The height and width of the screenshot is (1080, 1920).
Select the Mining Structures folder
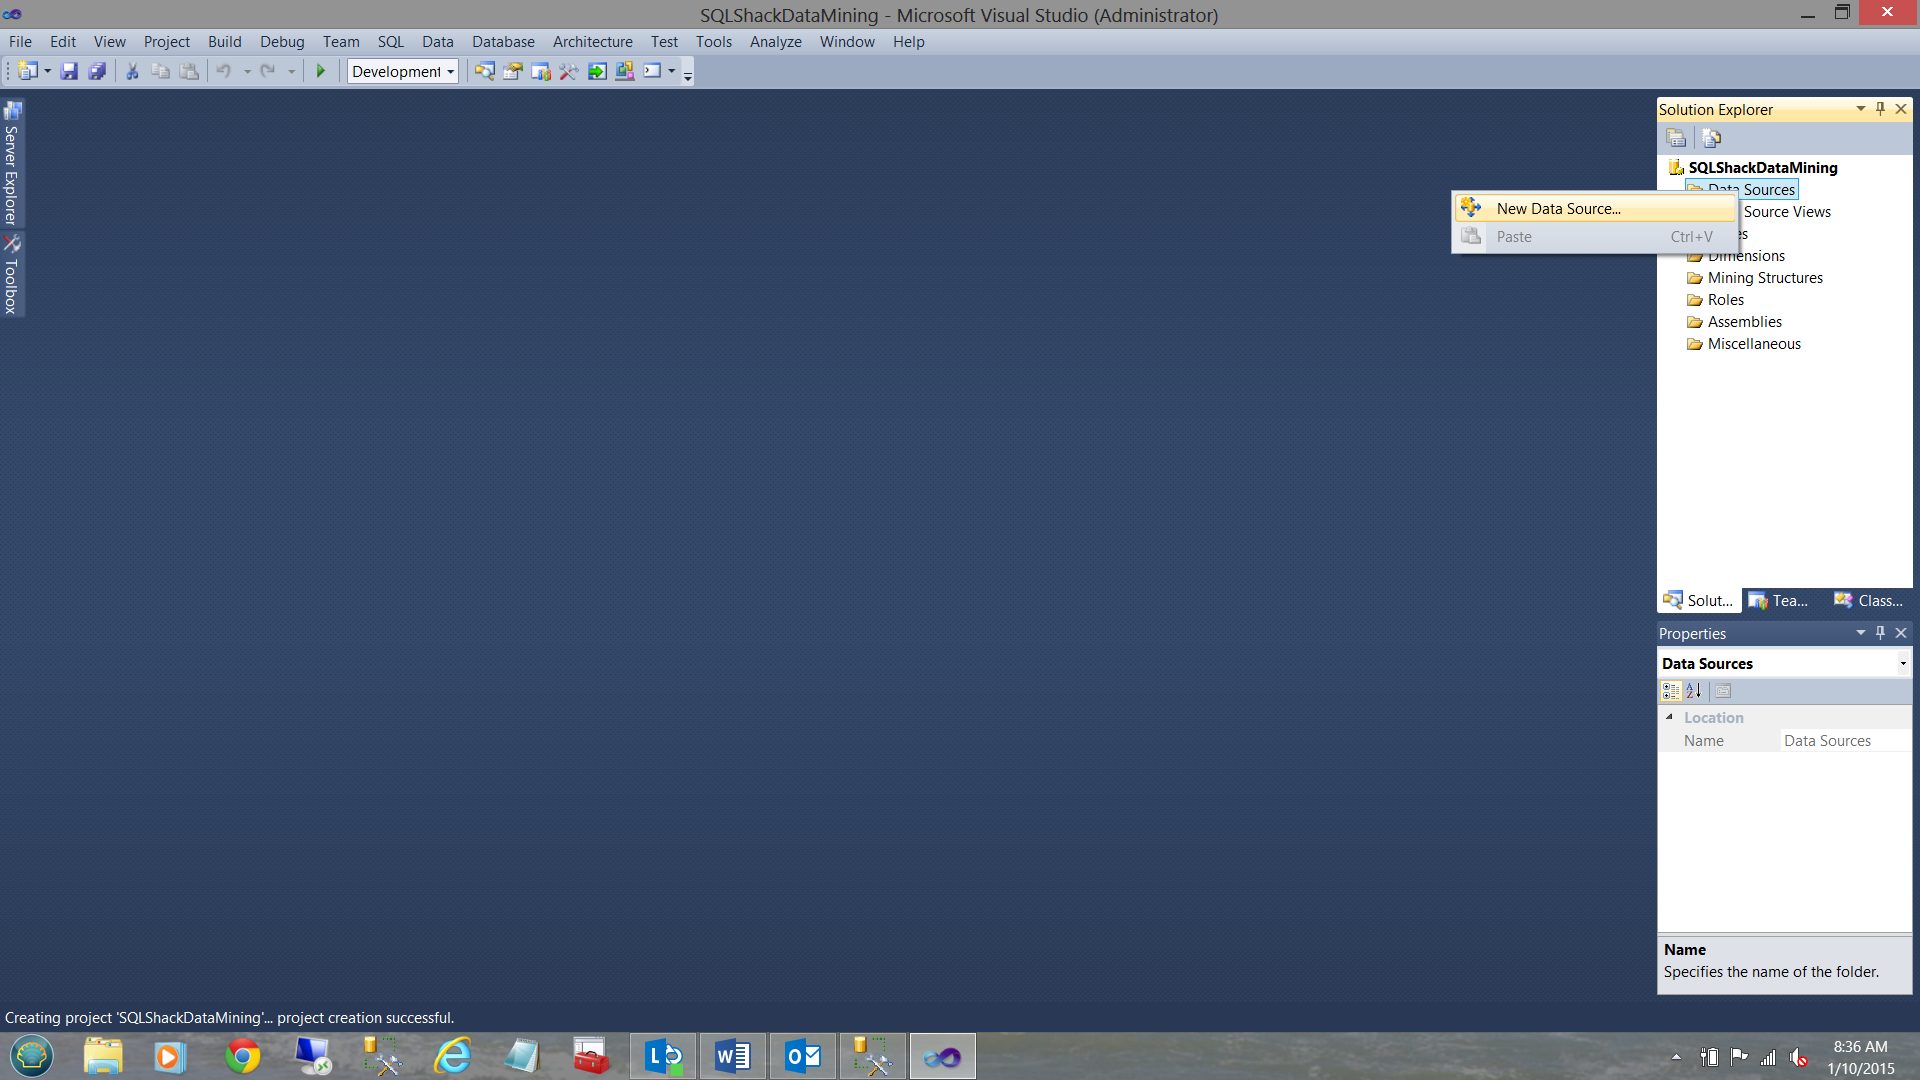1765,278
